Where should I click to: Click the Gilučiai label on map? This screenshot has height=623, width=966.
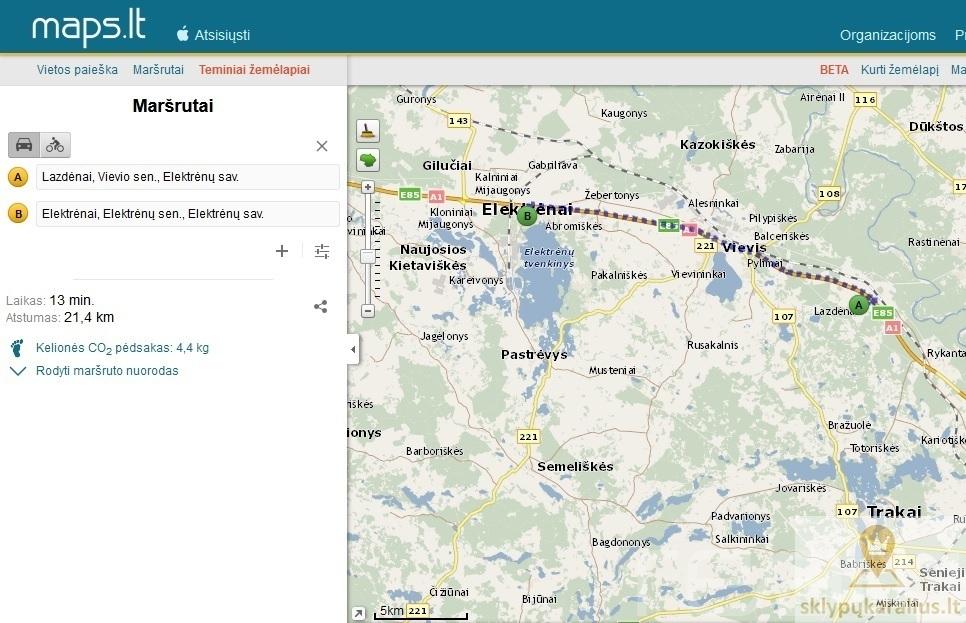click(447, 165)
